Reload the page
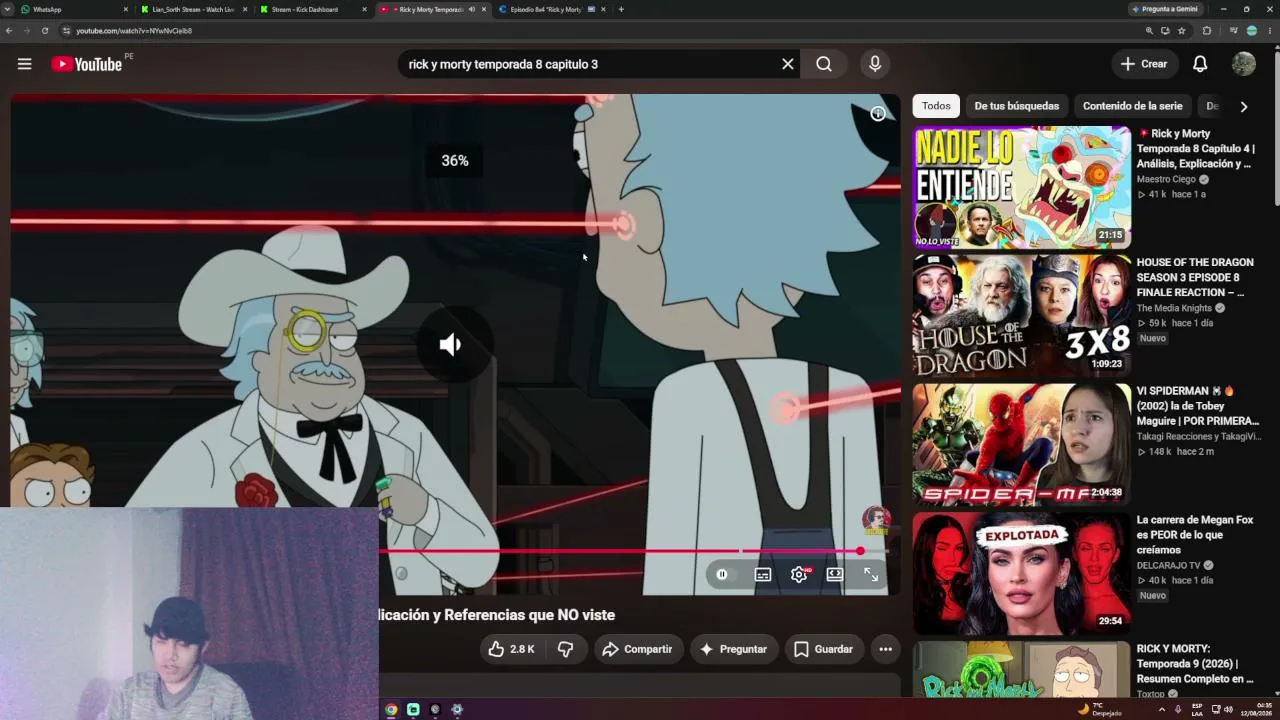 pyautogui.click(x=45, y=31)
